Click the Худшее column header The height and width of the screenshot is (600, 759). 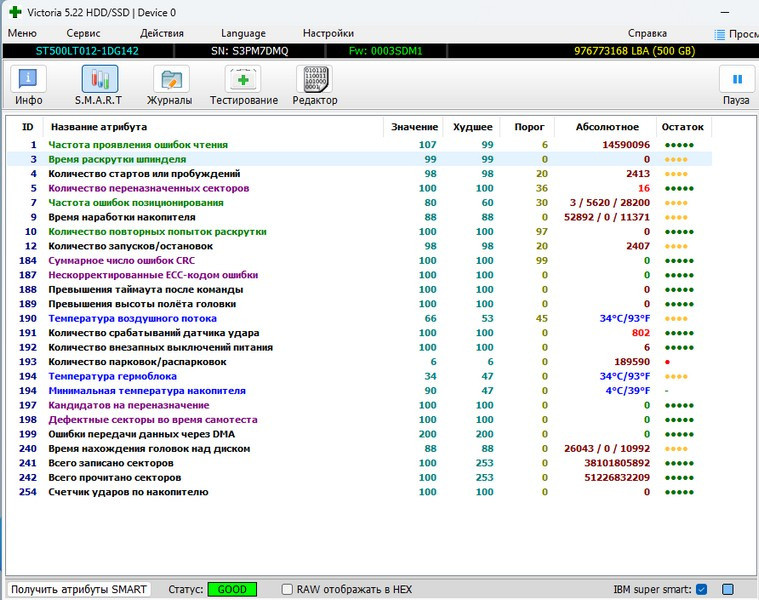(472, 127)
